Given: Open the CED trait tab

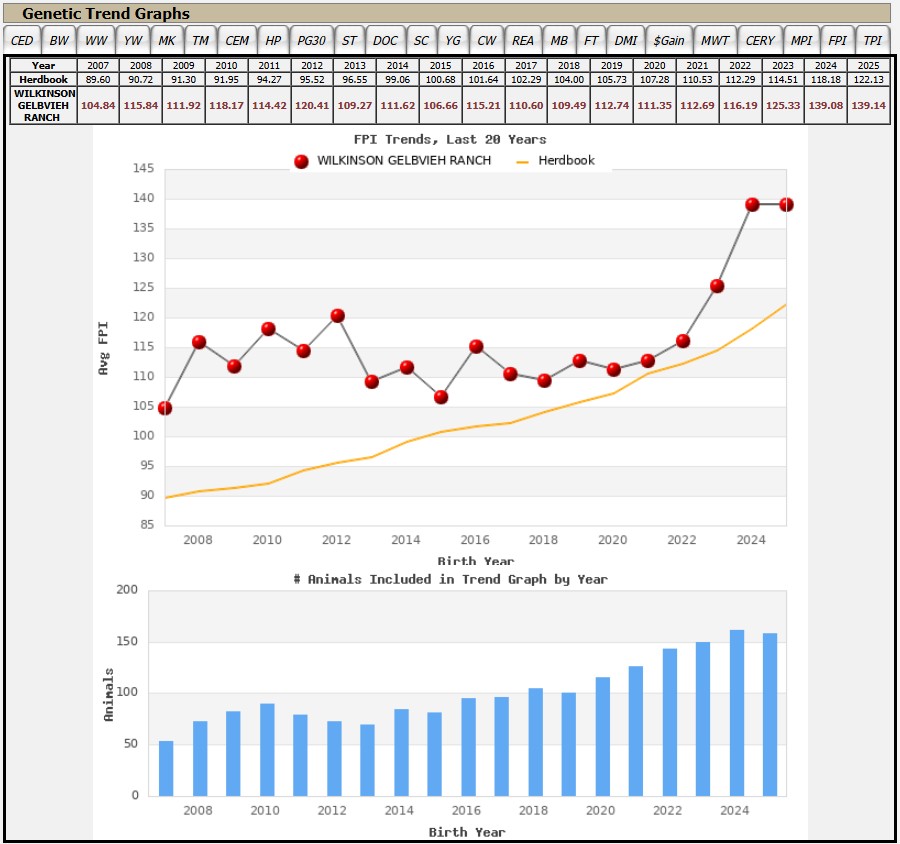Looking at the screenshot, I should point(22,40).
